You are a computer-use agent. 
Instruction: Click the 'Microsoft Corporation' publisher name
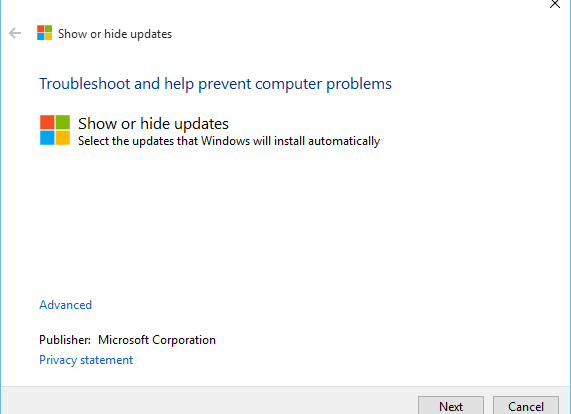click(157, 340)
